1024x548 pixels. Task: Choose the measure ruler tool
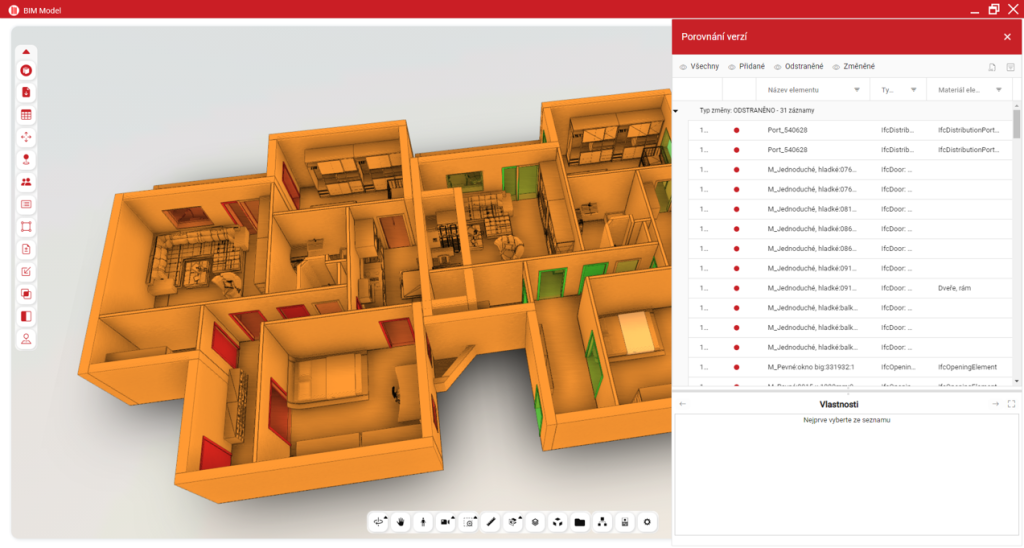tap(491, 521)
